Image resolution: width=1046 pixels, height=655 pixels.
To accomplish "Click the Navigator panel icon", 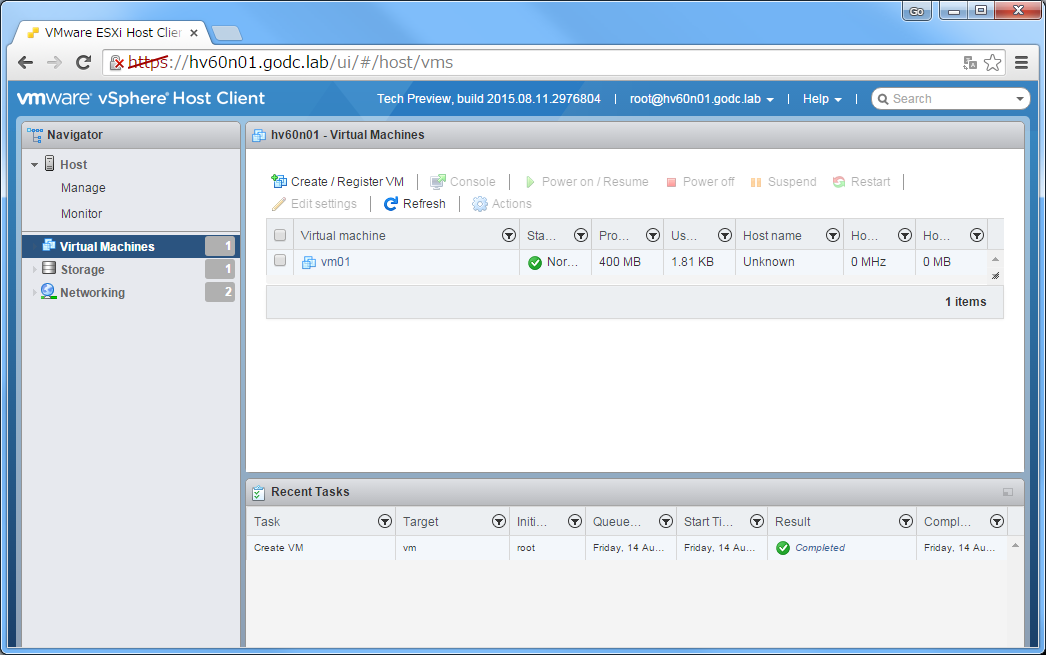I will click(35, 135).
